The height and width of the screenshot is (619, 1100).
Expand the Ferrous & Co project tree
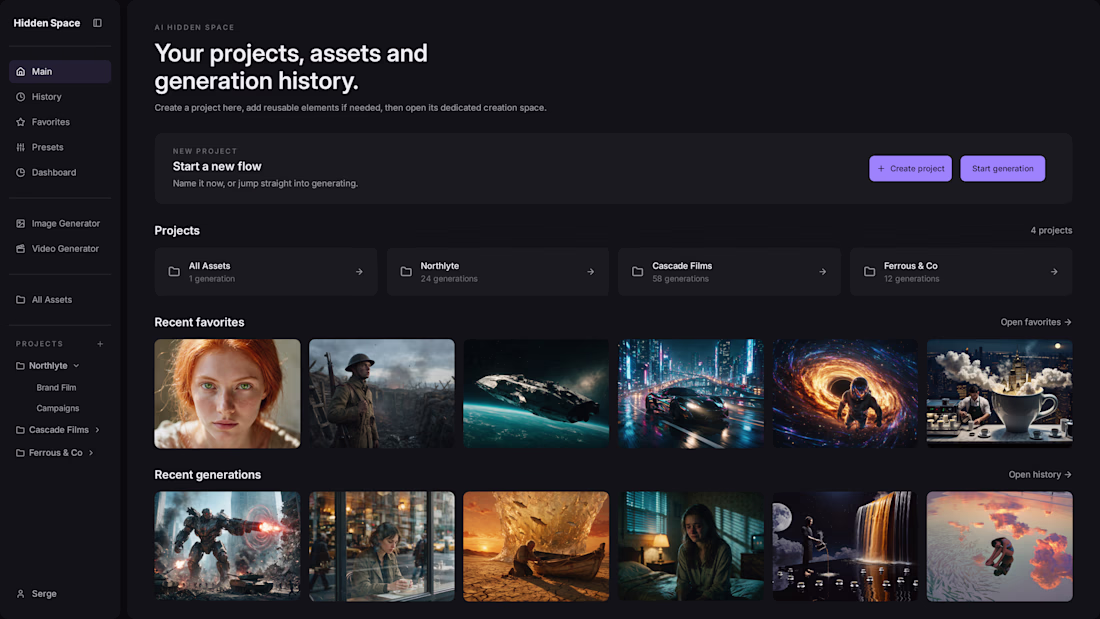point(91,453)
